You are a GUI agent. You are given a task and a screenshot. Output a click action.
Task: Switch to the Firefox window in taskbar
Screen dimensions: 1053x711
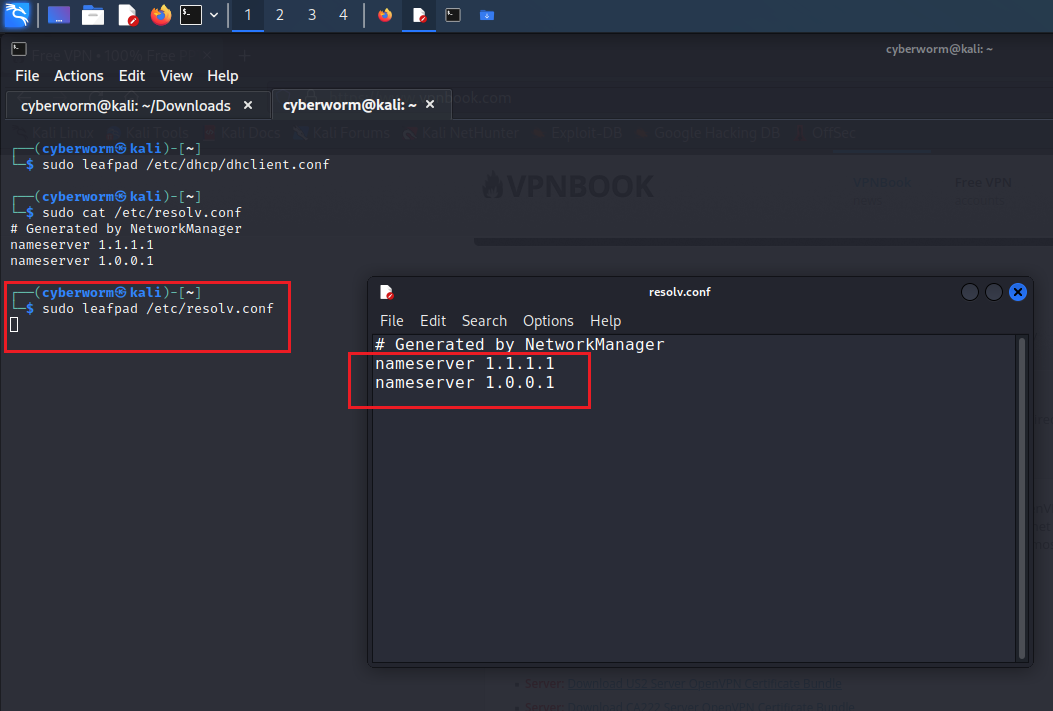[385, 15]
